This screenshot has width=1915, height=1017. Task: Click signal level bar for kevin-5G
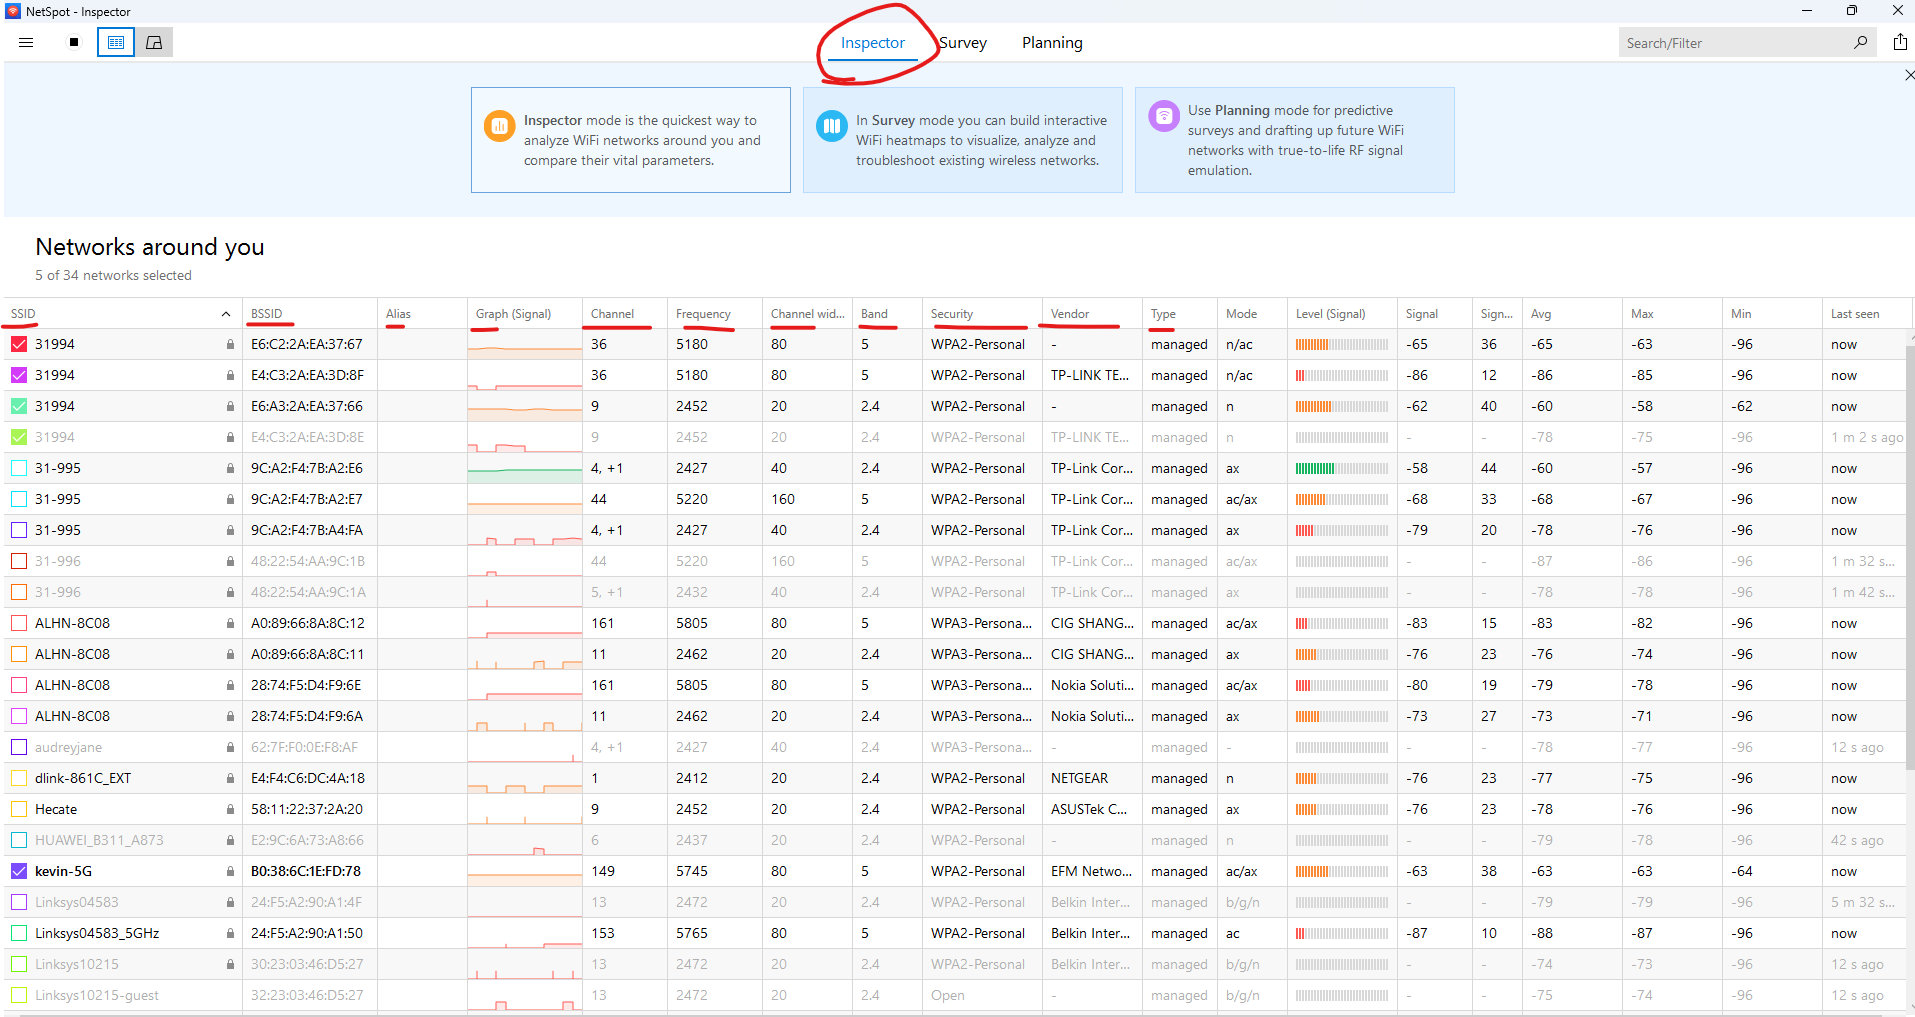coord(1342,871)
